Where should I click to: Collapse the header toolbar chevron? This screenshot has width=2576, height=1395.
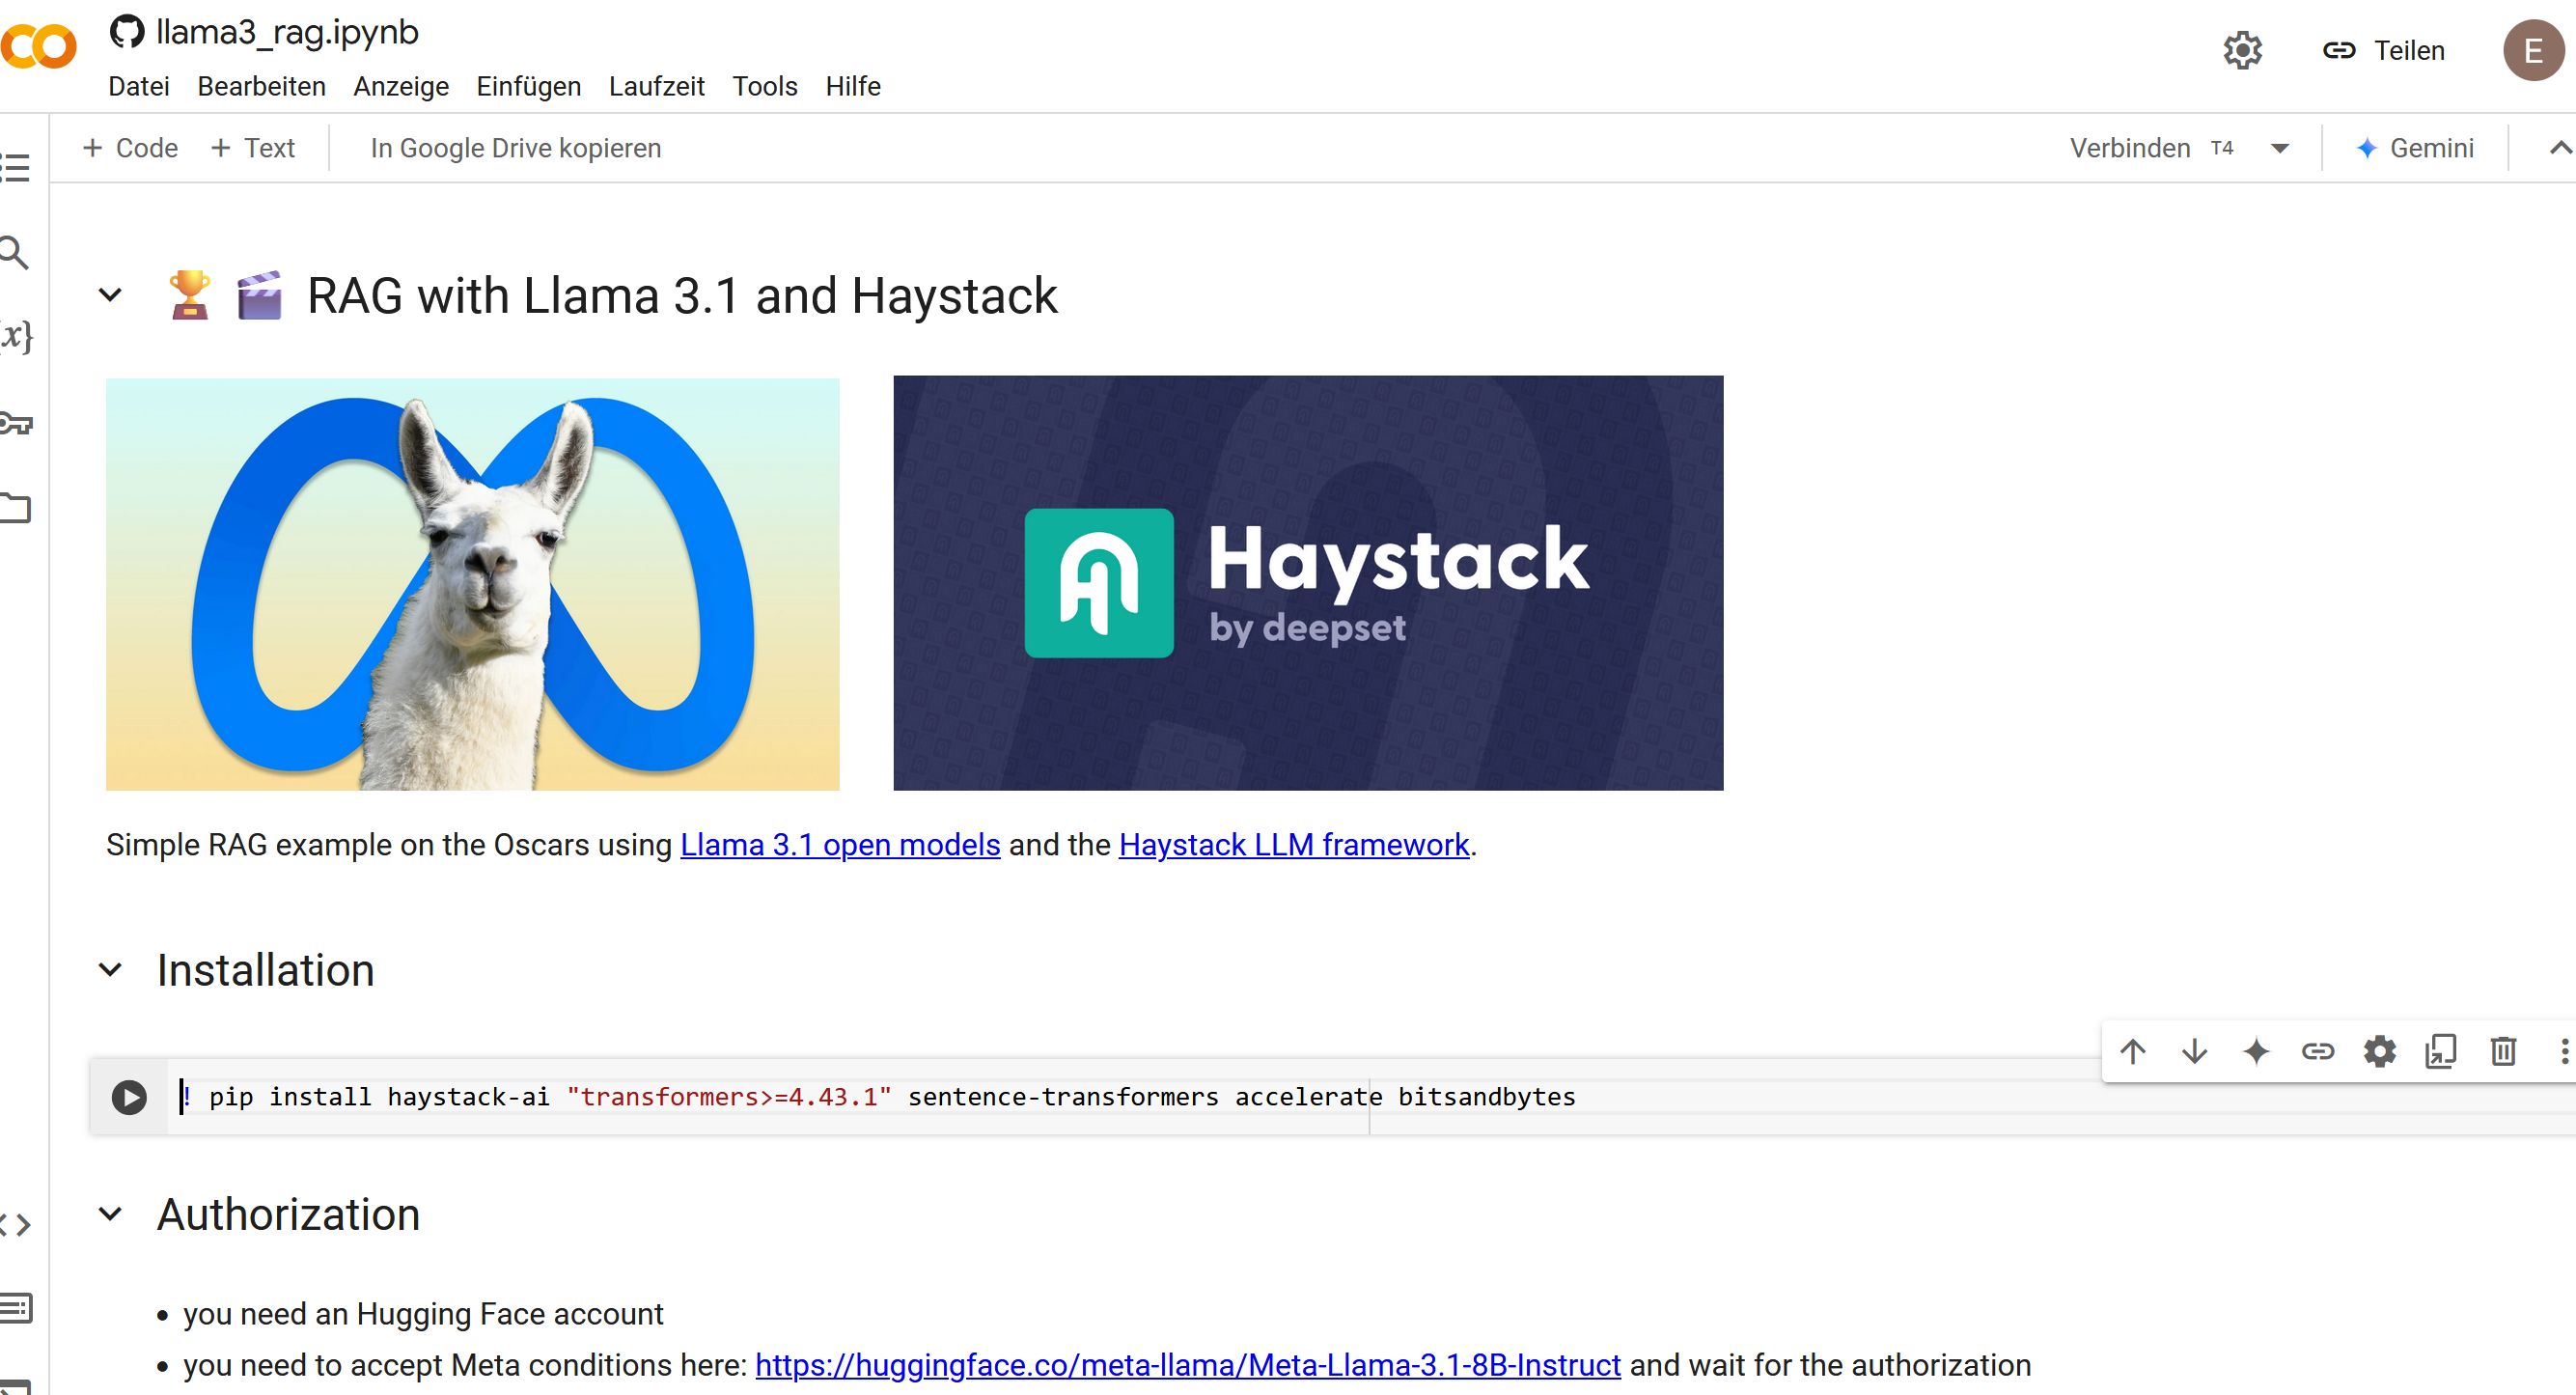tap(2560, 148)
